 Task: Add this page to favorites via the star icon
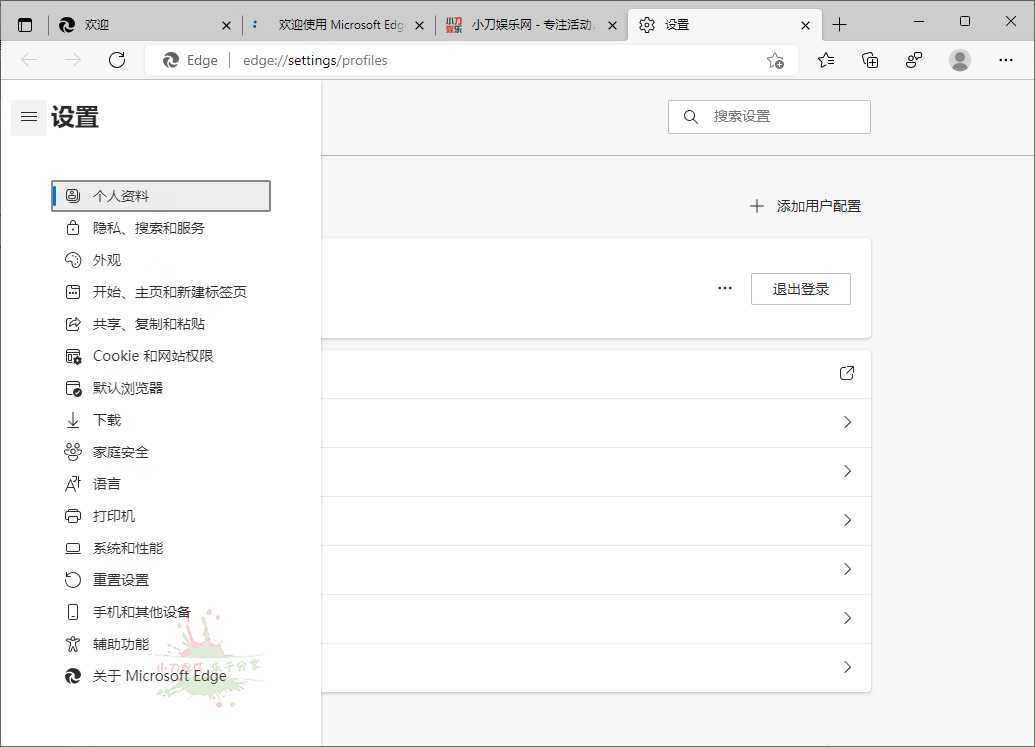775,60
